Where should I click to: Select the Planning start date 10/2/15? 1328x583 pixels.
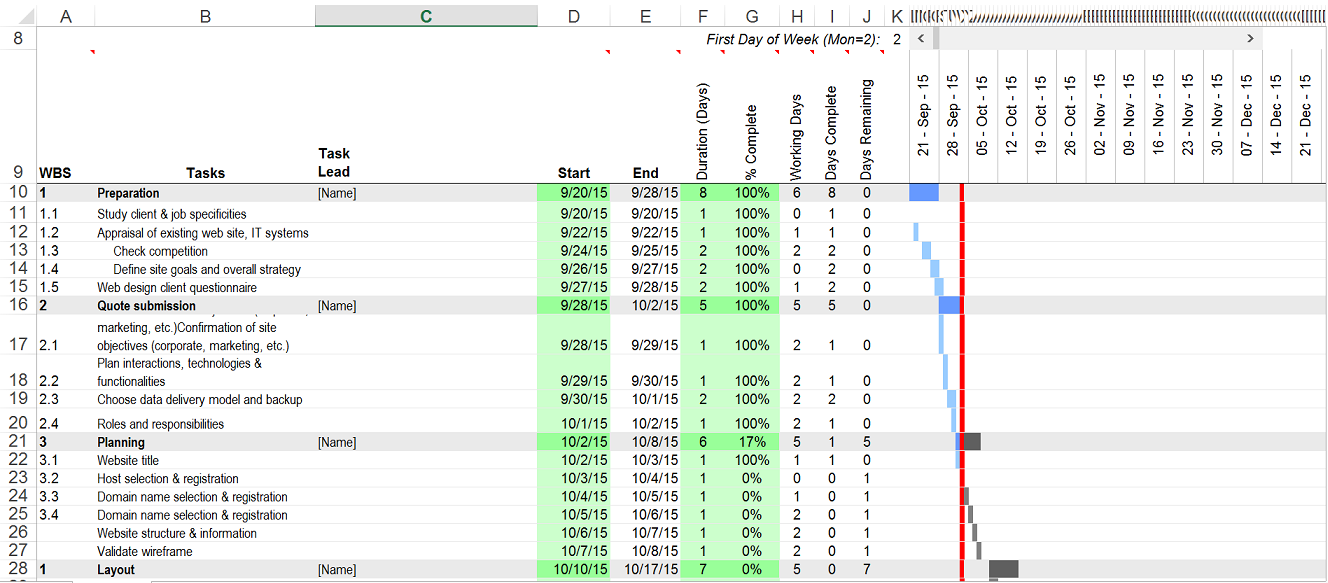573,442
